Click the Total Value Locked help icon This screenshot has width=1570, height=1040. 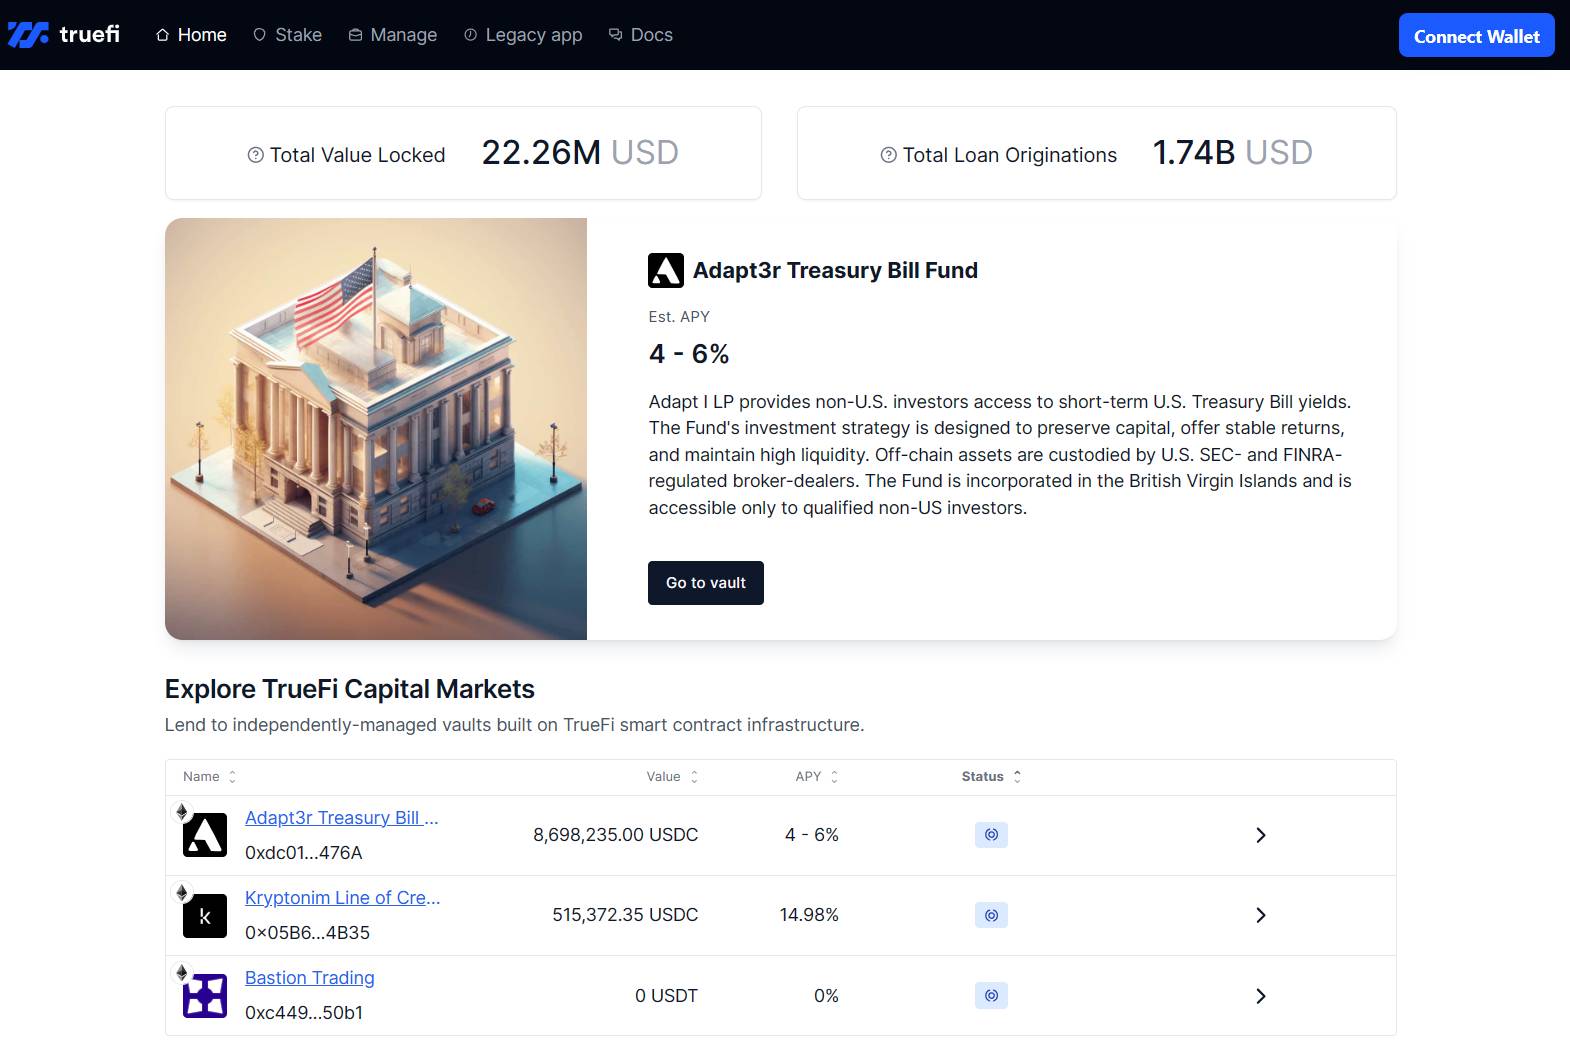255,155
